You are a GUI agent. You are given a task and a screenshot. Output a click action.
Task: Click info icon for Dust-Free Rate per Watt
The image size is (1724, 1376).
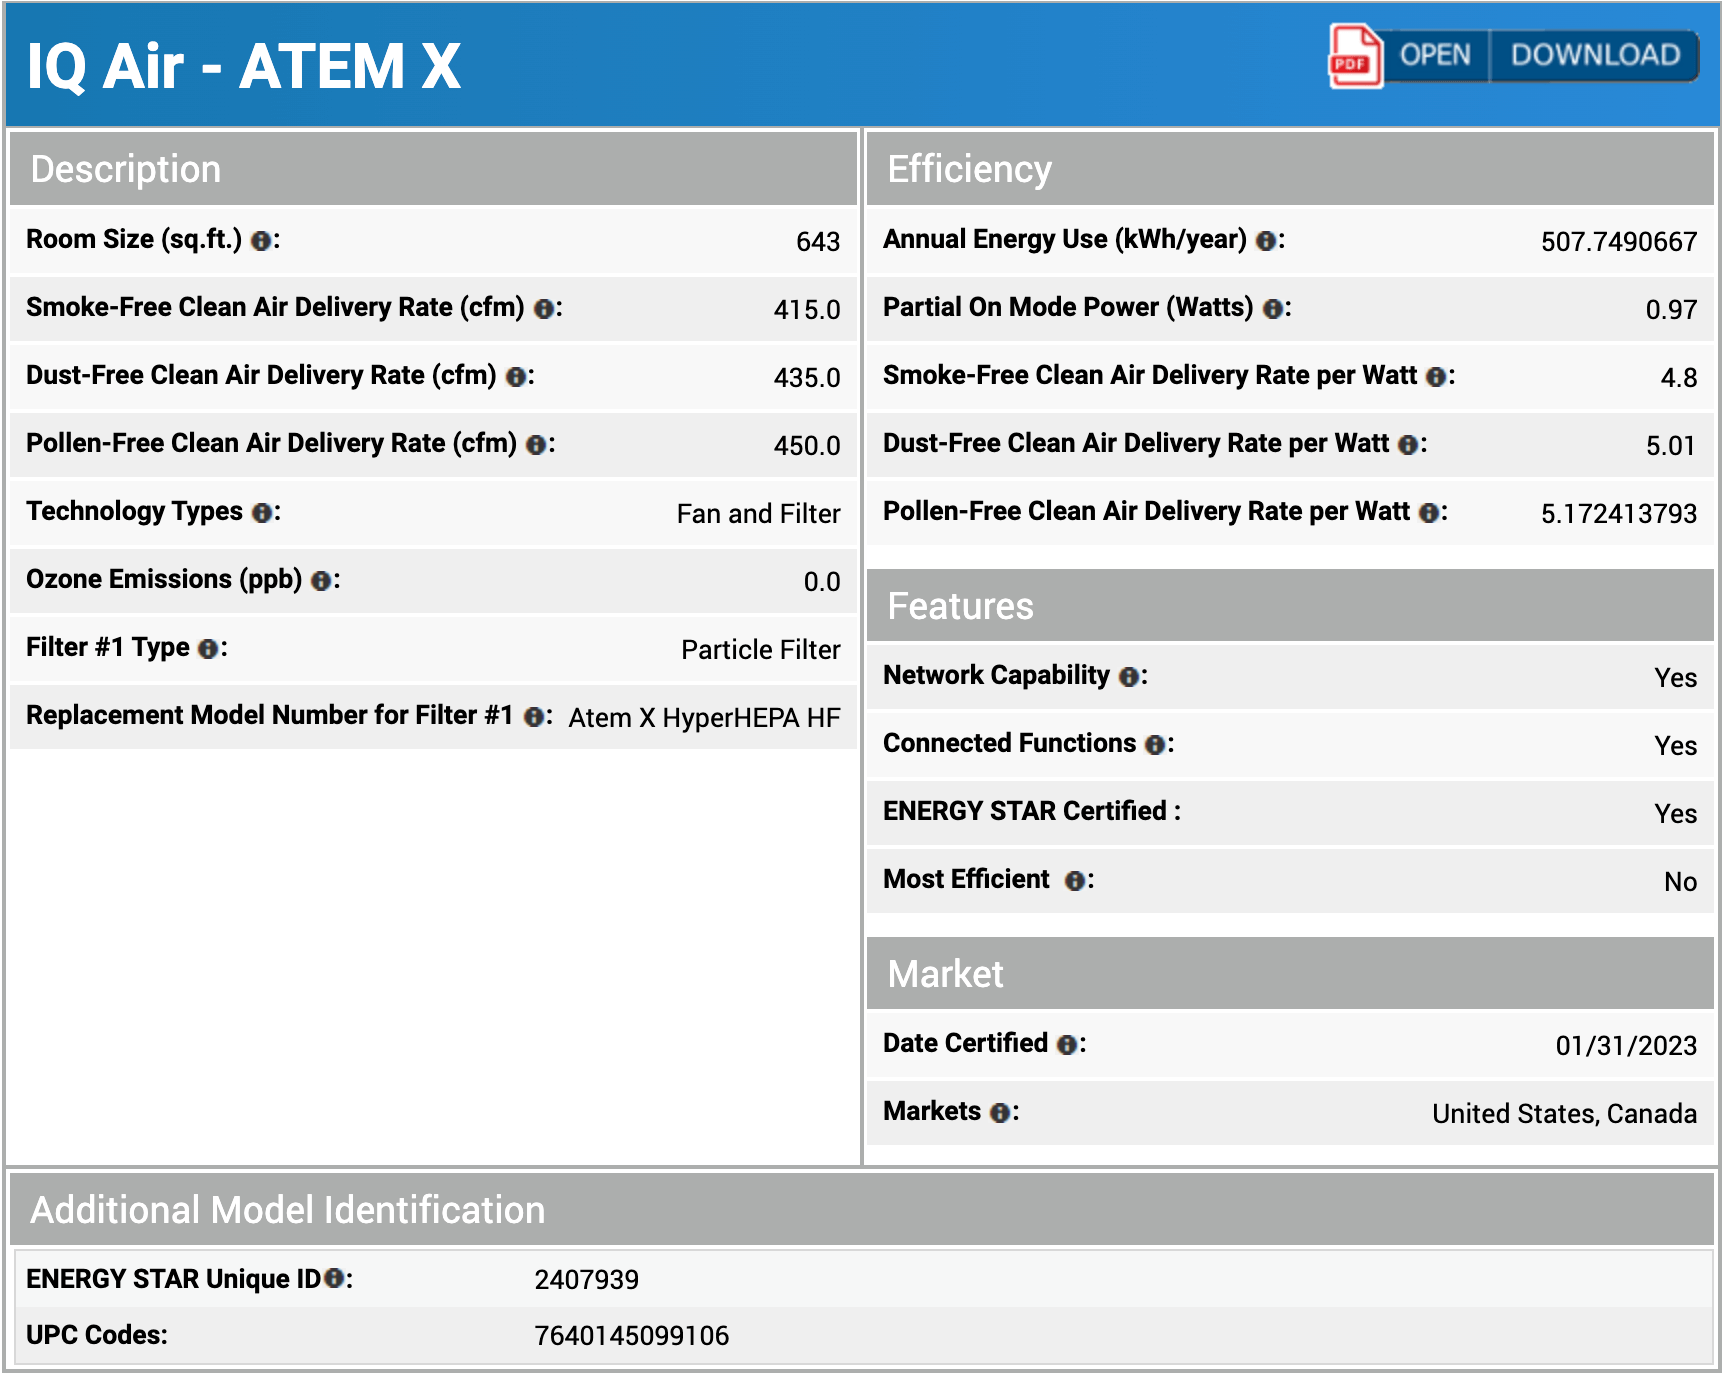1408,445
